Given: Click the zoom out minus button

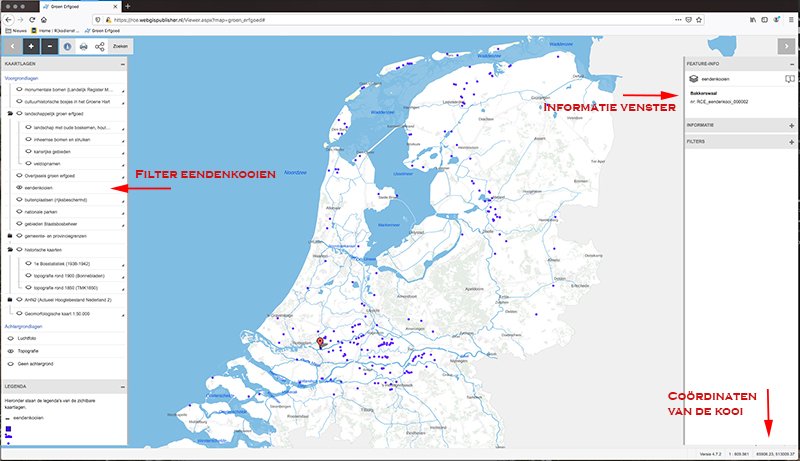Looking at the screenshot, I should coord(50,46).
